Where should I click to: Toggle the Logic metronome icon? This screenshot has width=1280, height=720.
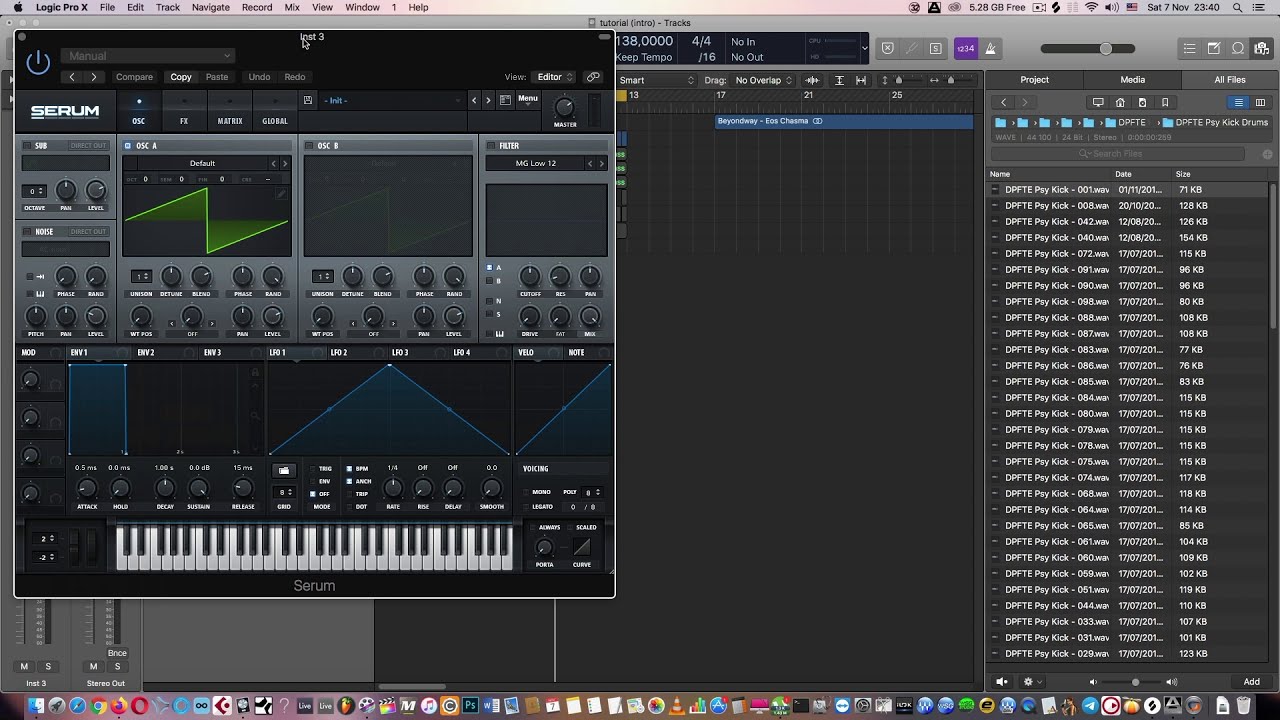990,48
